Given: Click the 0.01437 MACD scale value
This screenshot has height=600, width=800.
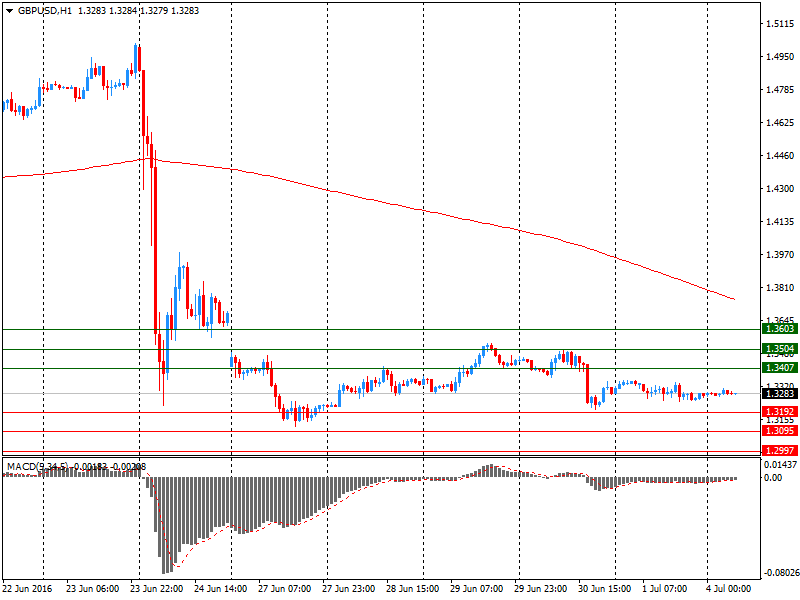Looking at the screenshot, I should [x=780, y=464].
